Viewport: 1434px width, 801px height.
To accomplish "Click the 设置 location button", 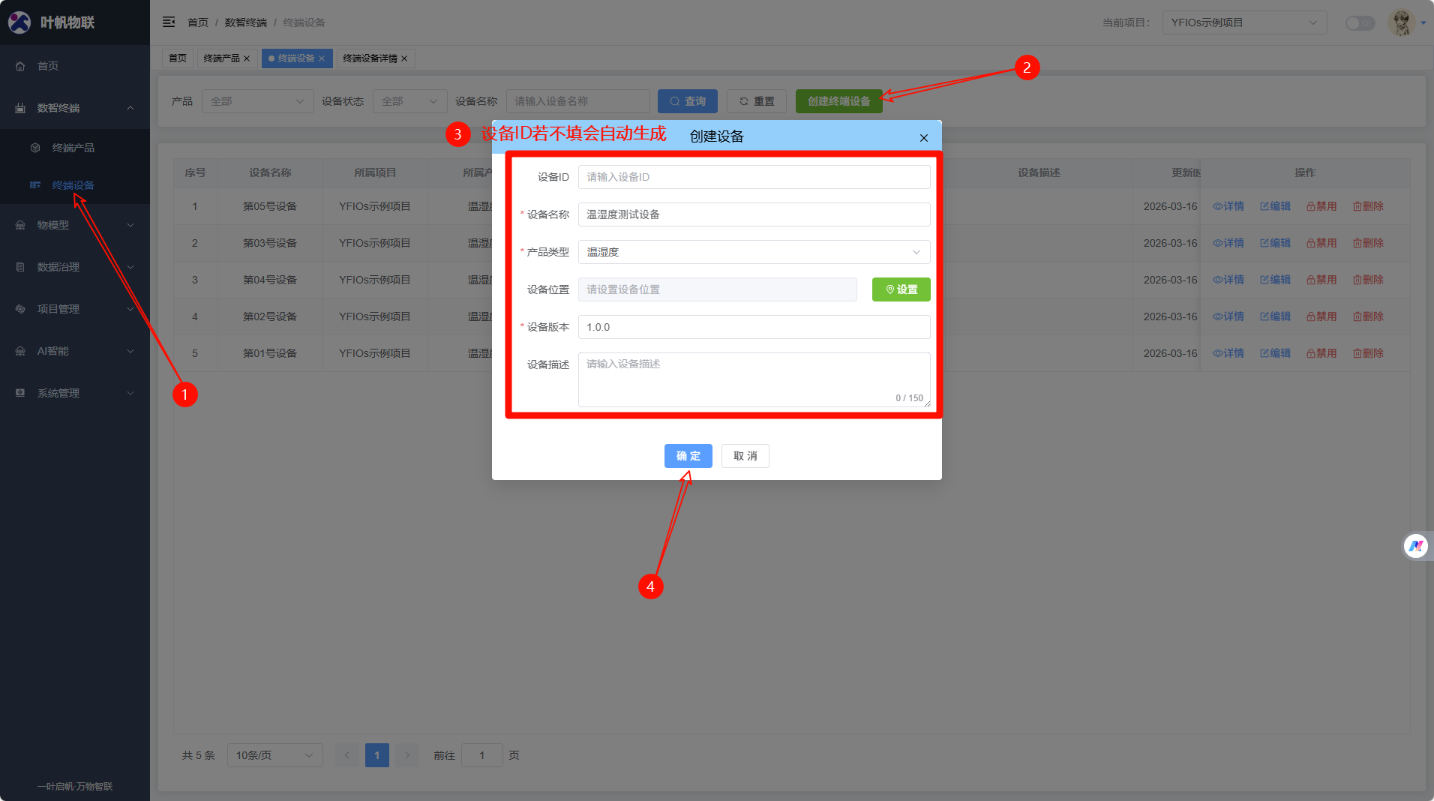I will point(901,289).
